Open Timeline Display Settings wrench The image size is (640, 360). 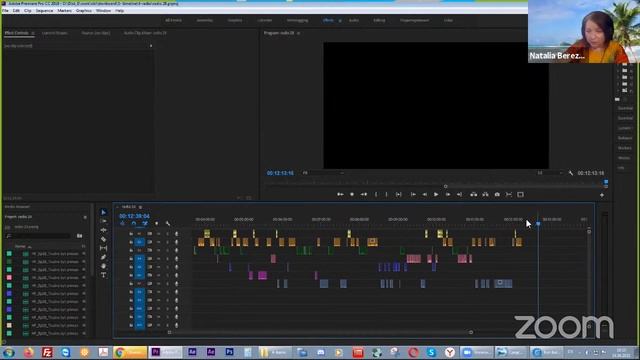click(168, 224)
